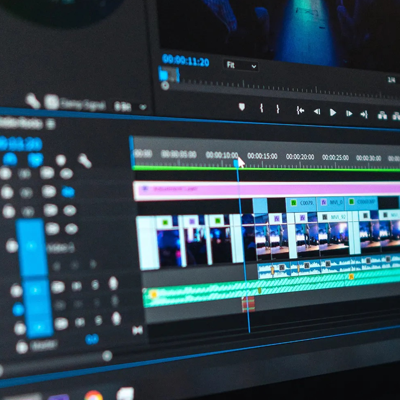Click the timeline header Add Marker icon
The width and height of the screenshot is (400, 400).
point(61,160)
